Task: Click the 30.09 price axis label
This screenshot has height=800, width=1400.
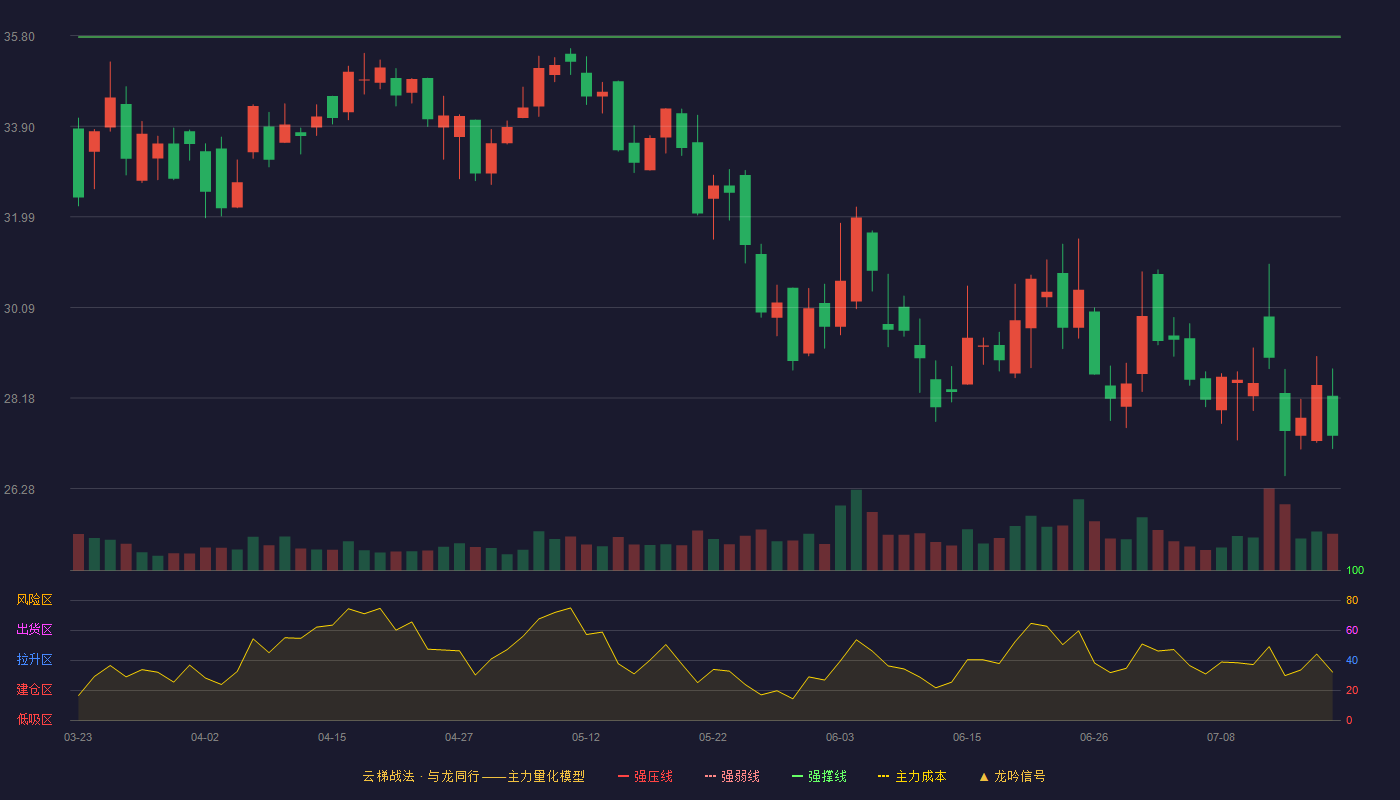Action: click(x=19, y=308)
